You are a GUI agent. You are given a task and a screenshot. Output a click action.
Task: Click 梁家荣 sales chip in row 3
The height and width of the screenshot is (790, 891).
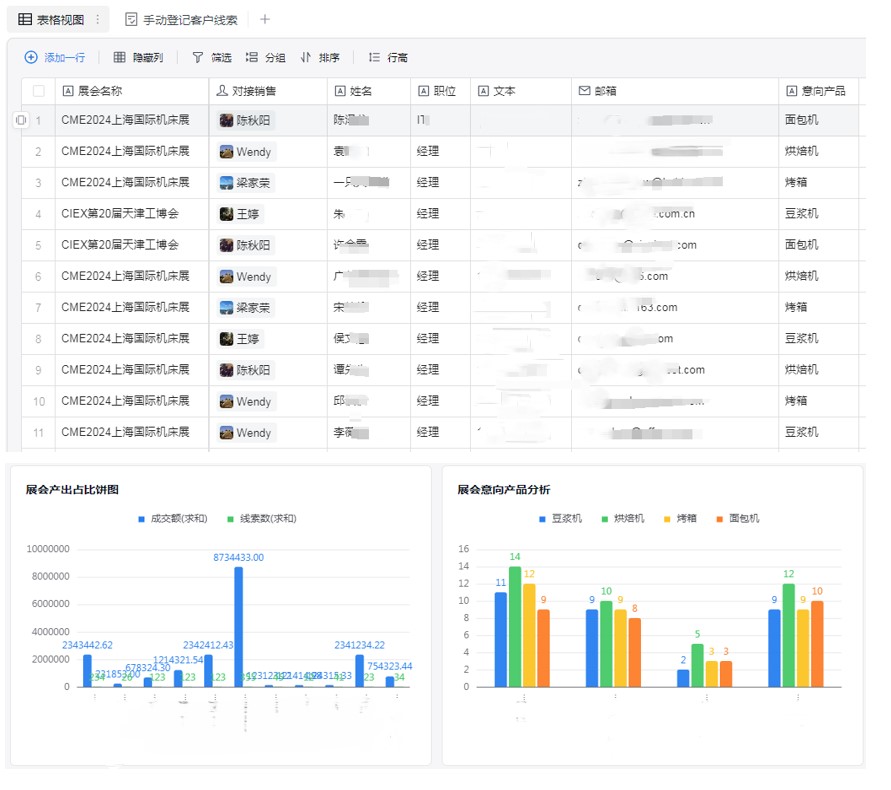(246, 183)
